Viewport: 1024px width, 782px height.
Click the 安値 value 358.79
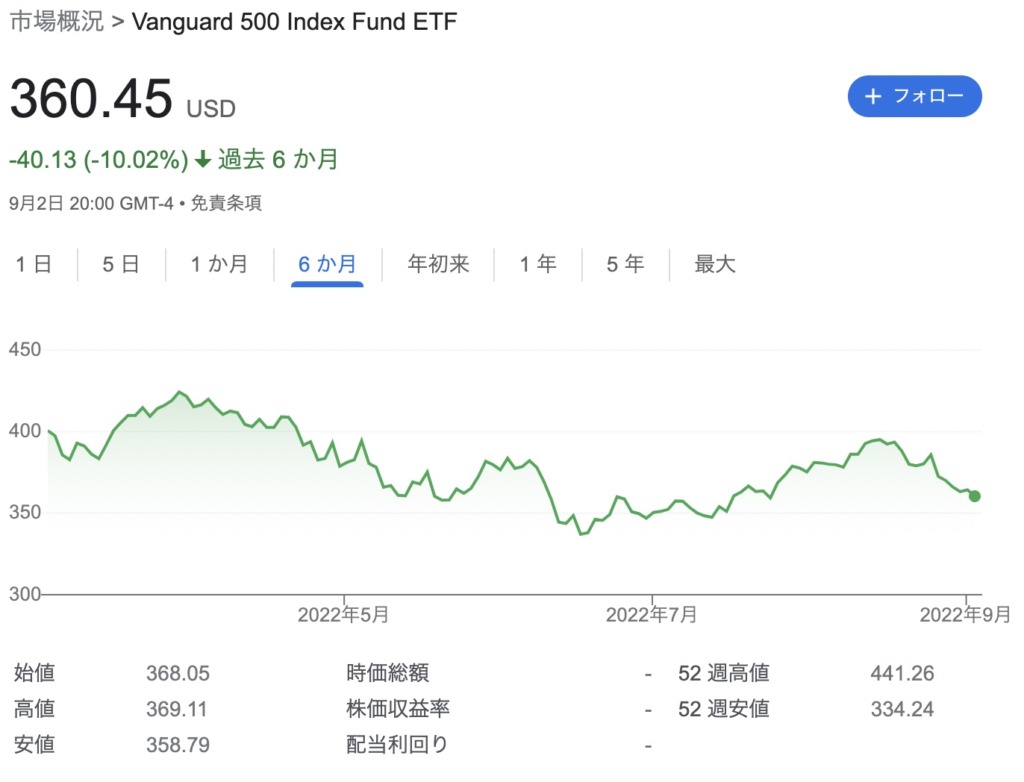178,745
